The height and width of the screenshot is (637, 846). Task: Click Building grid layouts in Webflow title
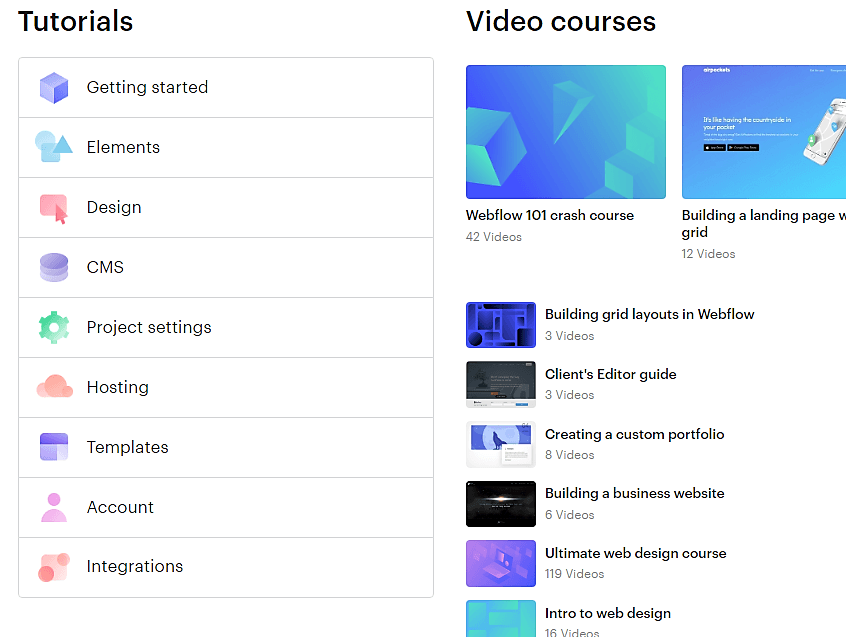(x=650, y=314)
